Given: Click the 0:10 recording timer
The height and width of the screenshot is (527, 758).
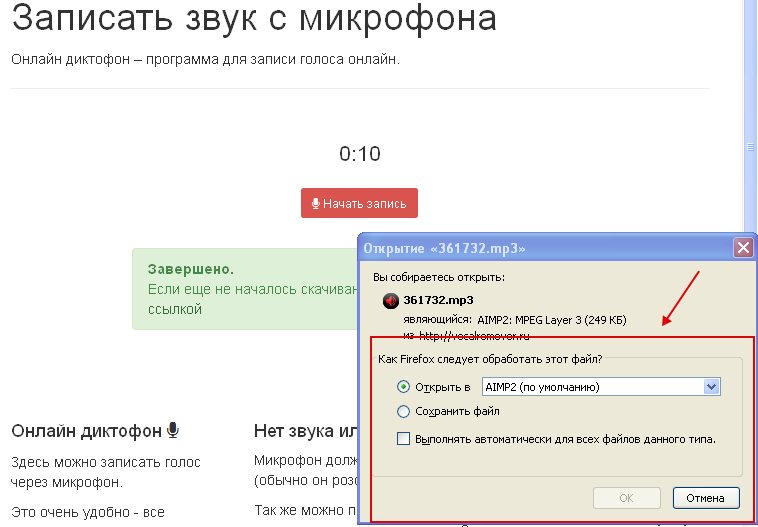Looking at the screenshot, I should (360, 154).
